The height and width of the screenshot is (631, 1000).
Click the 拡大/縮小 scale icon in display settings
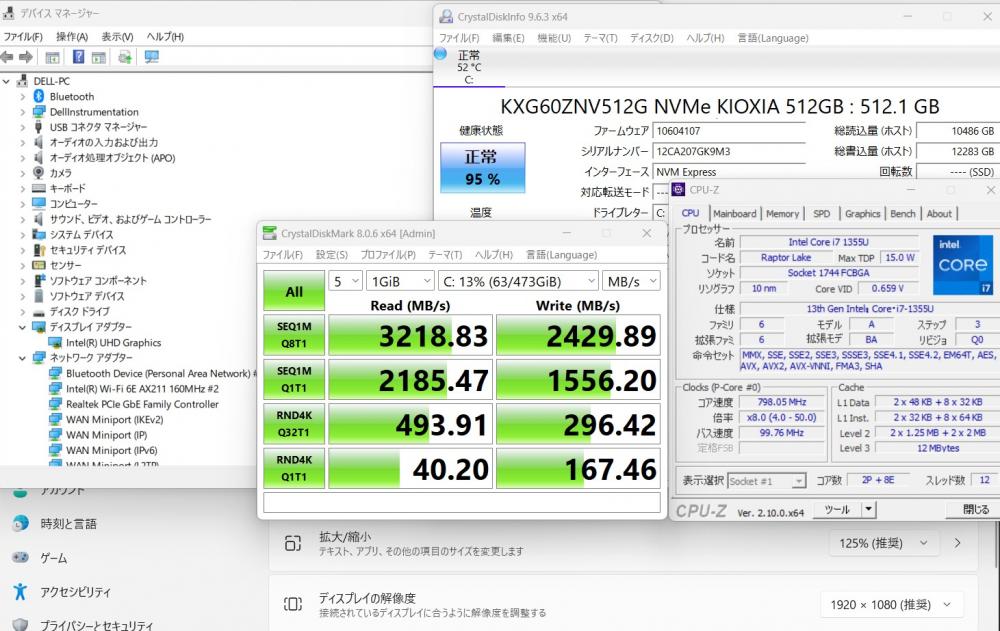pyautogui.click(x=293, y=543)
